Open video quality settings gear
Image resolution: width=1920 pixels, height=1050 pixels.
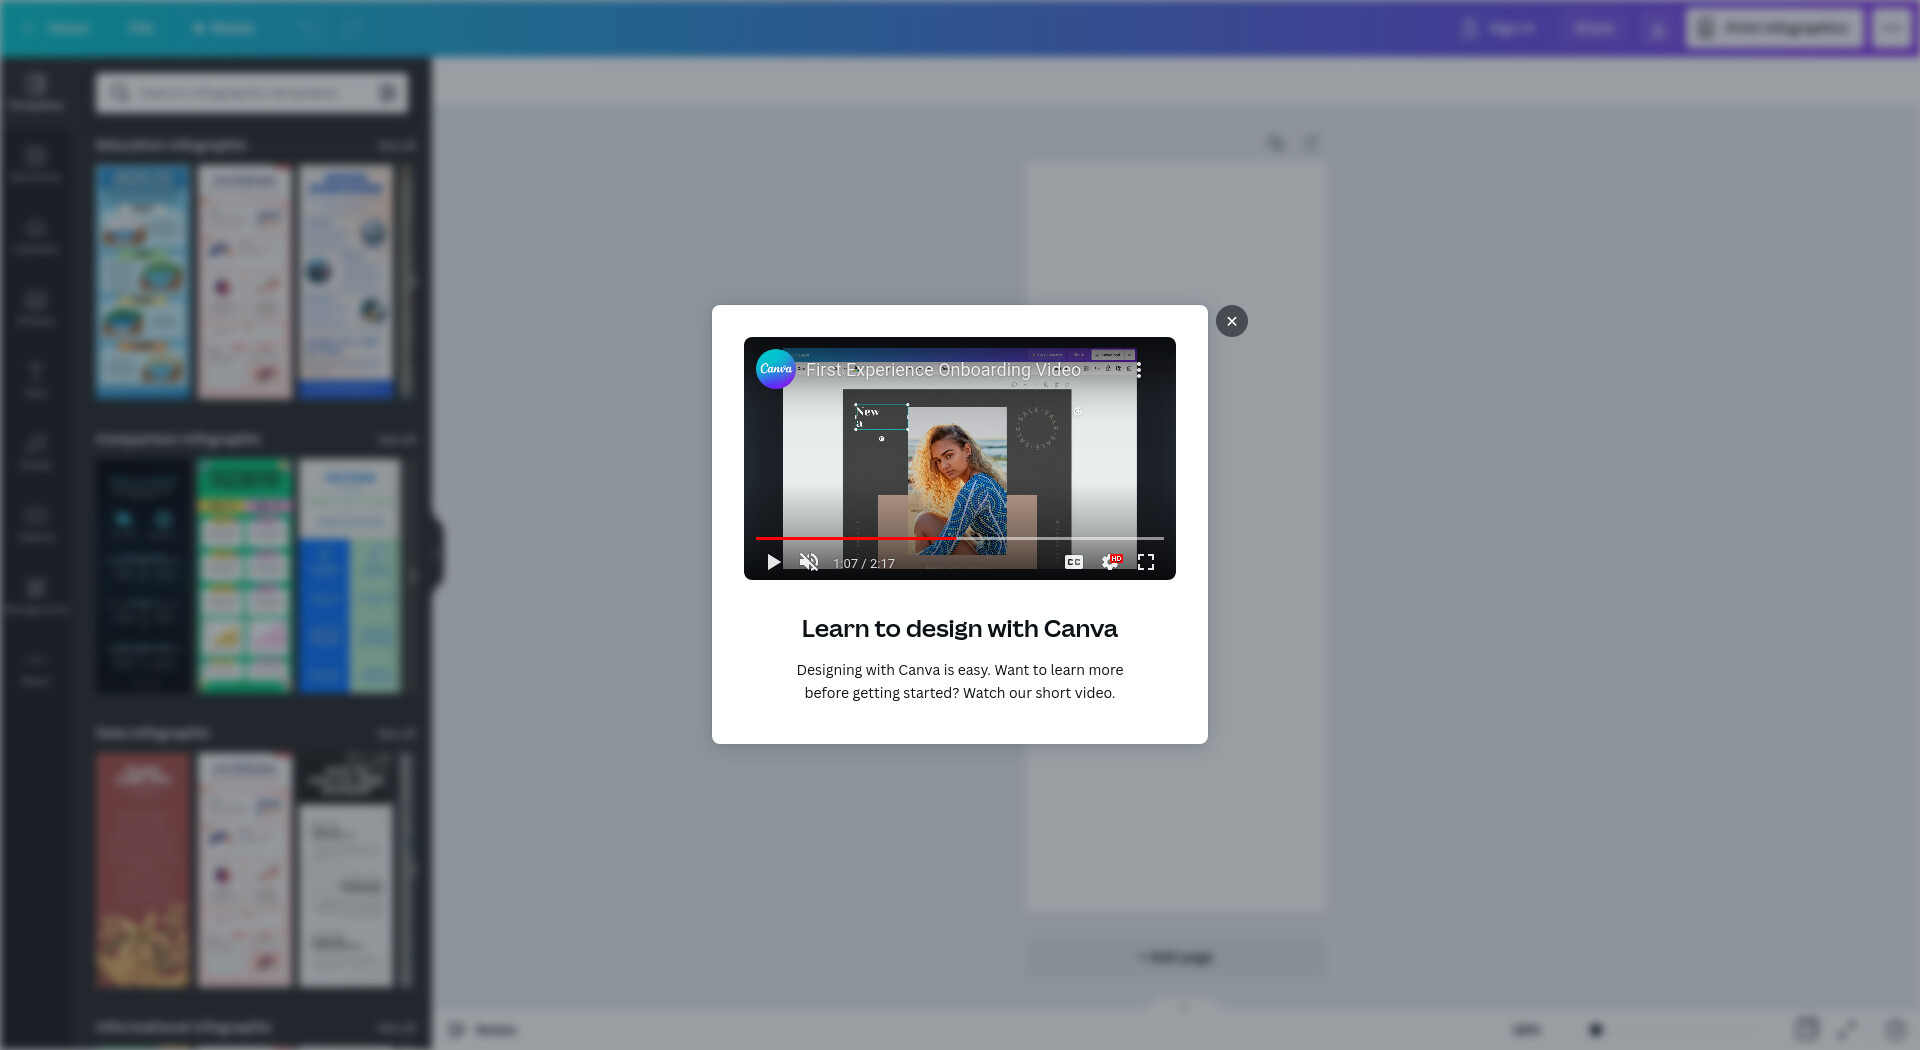pos(1110,562)
